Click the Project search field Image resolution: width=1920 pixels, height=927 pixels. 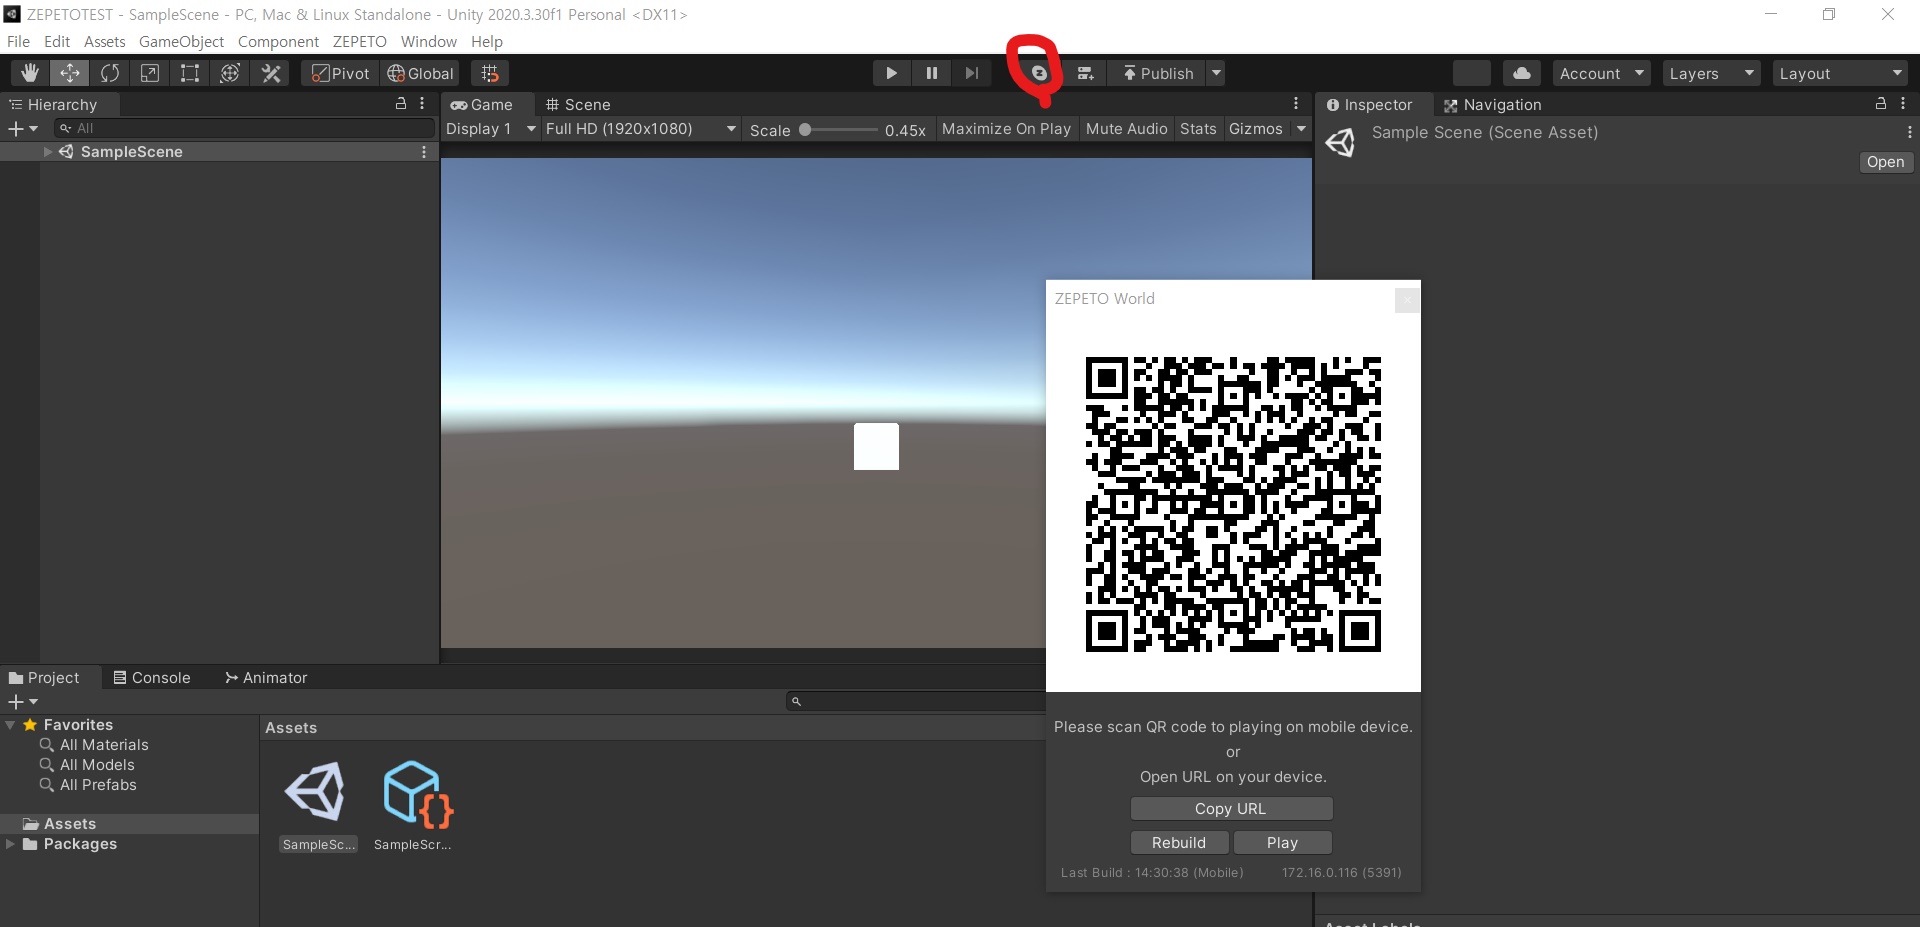tap(916, 701)
